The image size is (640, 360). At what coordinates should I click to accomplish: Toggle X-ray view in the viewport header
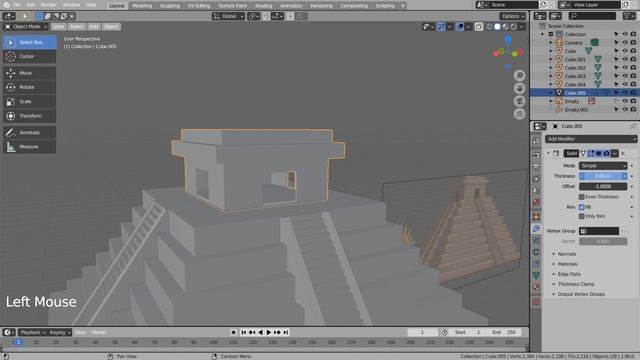click(x=478, y=27)
